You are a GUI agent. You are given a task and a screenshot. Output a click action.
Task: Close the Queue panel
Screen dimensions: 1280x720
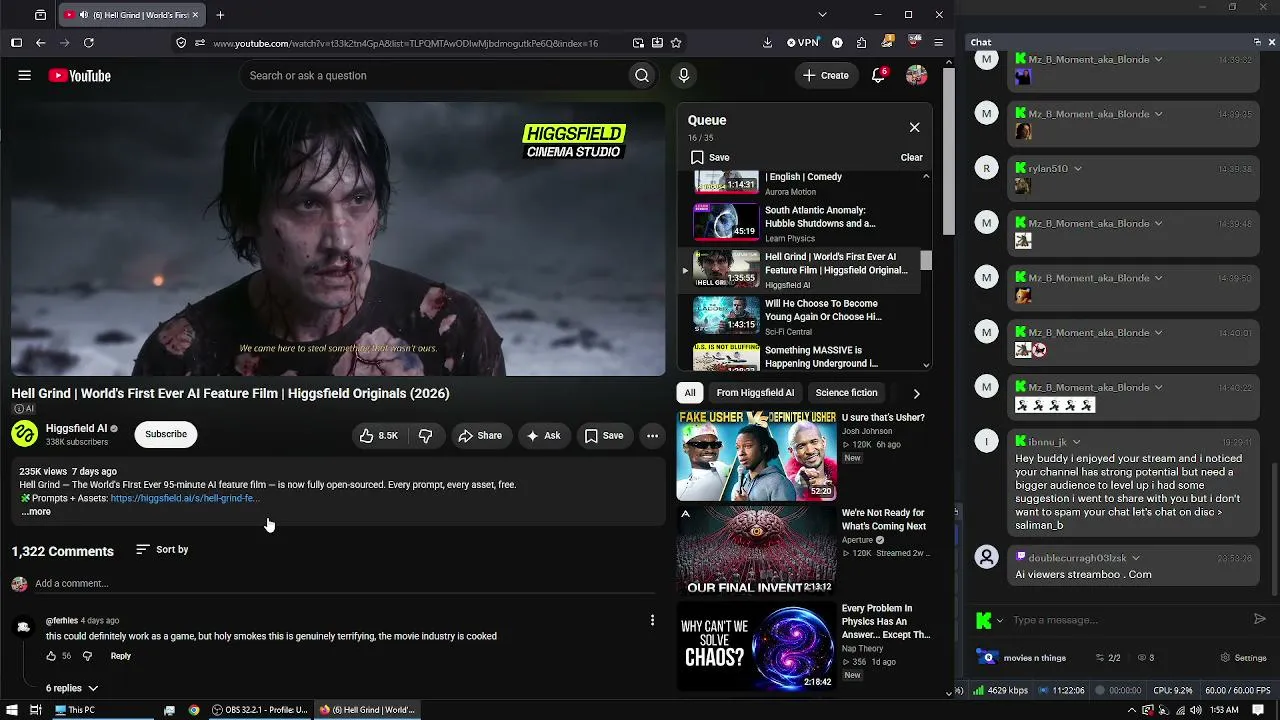[914, 127]
